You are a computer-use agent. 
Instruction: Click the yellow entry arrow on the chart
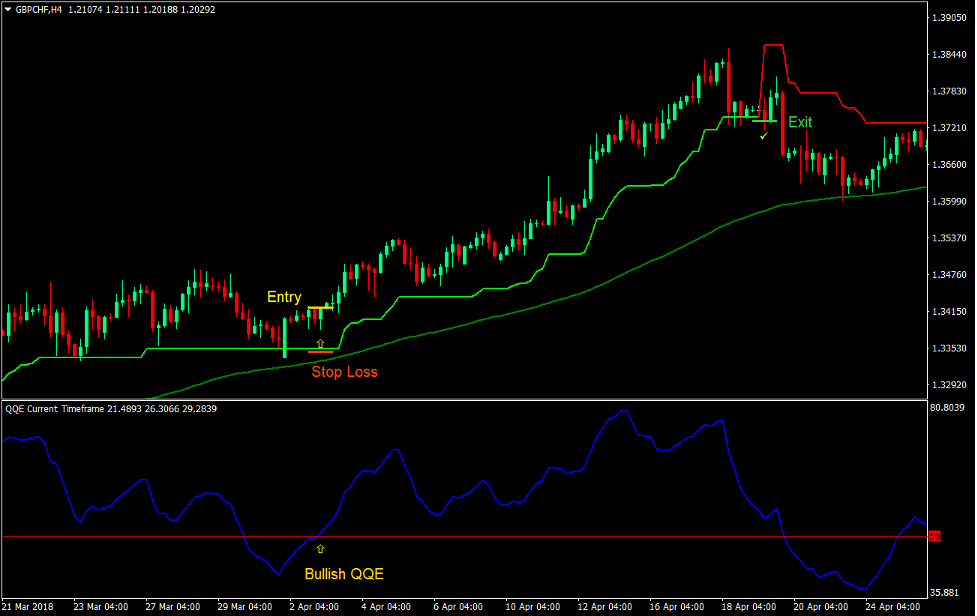coord(320,344)
